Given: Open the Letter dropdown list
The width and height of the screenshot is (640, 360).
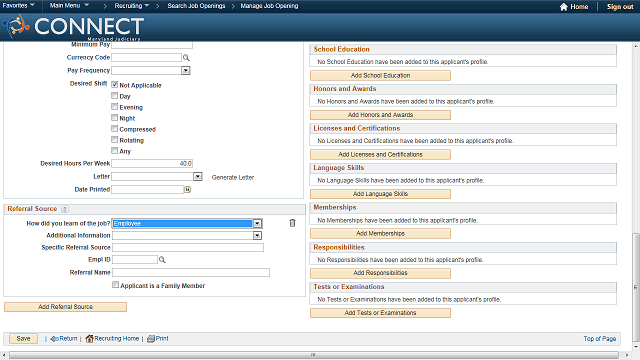Looking at the screenshot, I should [x=198, y=176].
